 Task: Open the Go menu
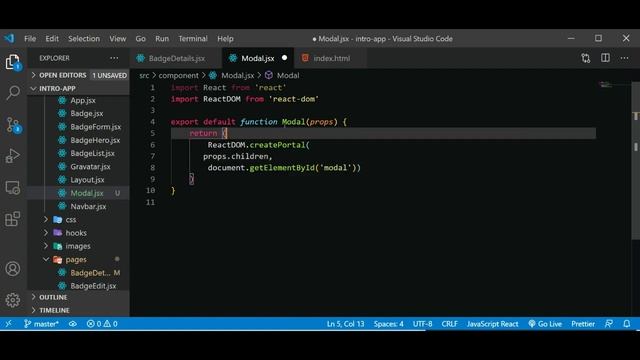(x=140, y=38)
